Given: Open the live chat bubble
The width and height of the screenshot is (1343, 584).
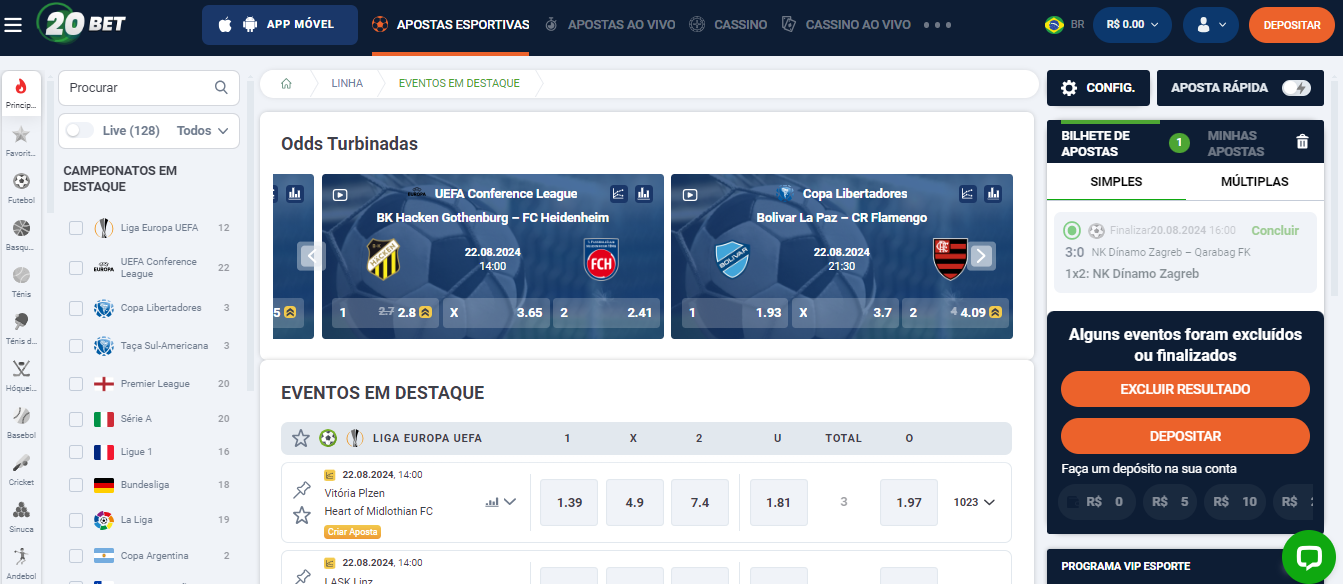Looking at the screenshot, I should point(1309,558).
